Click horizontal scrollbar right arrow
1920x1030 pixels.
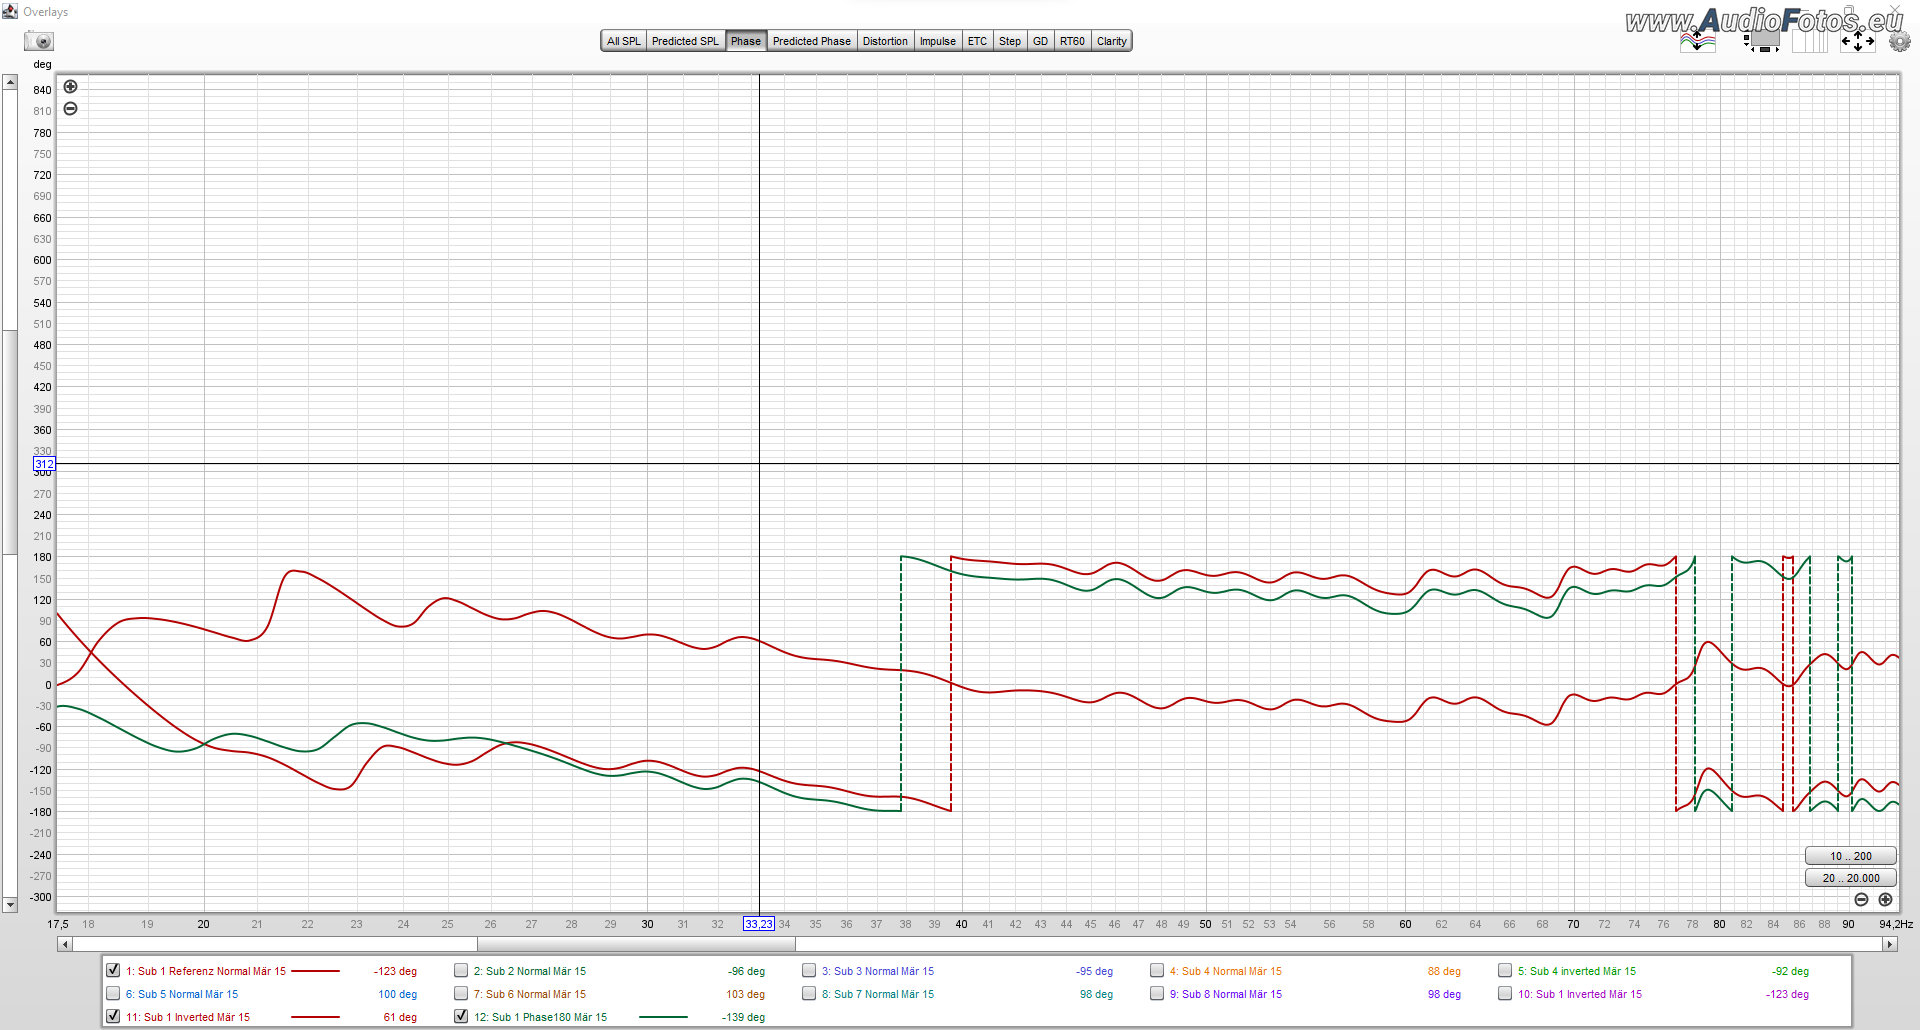(1890, 944)
